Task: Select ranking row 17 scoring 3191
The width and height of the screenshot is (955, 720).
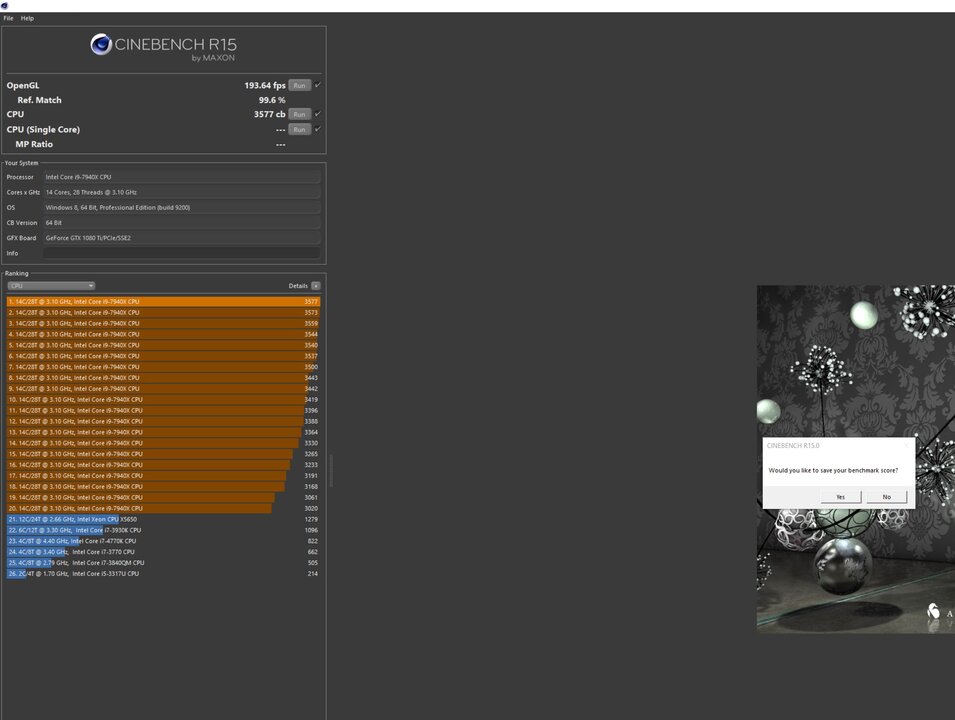Action: [x=163, y=476]
